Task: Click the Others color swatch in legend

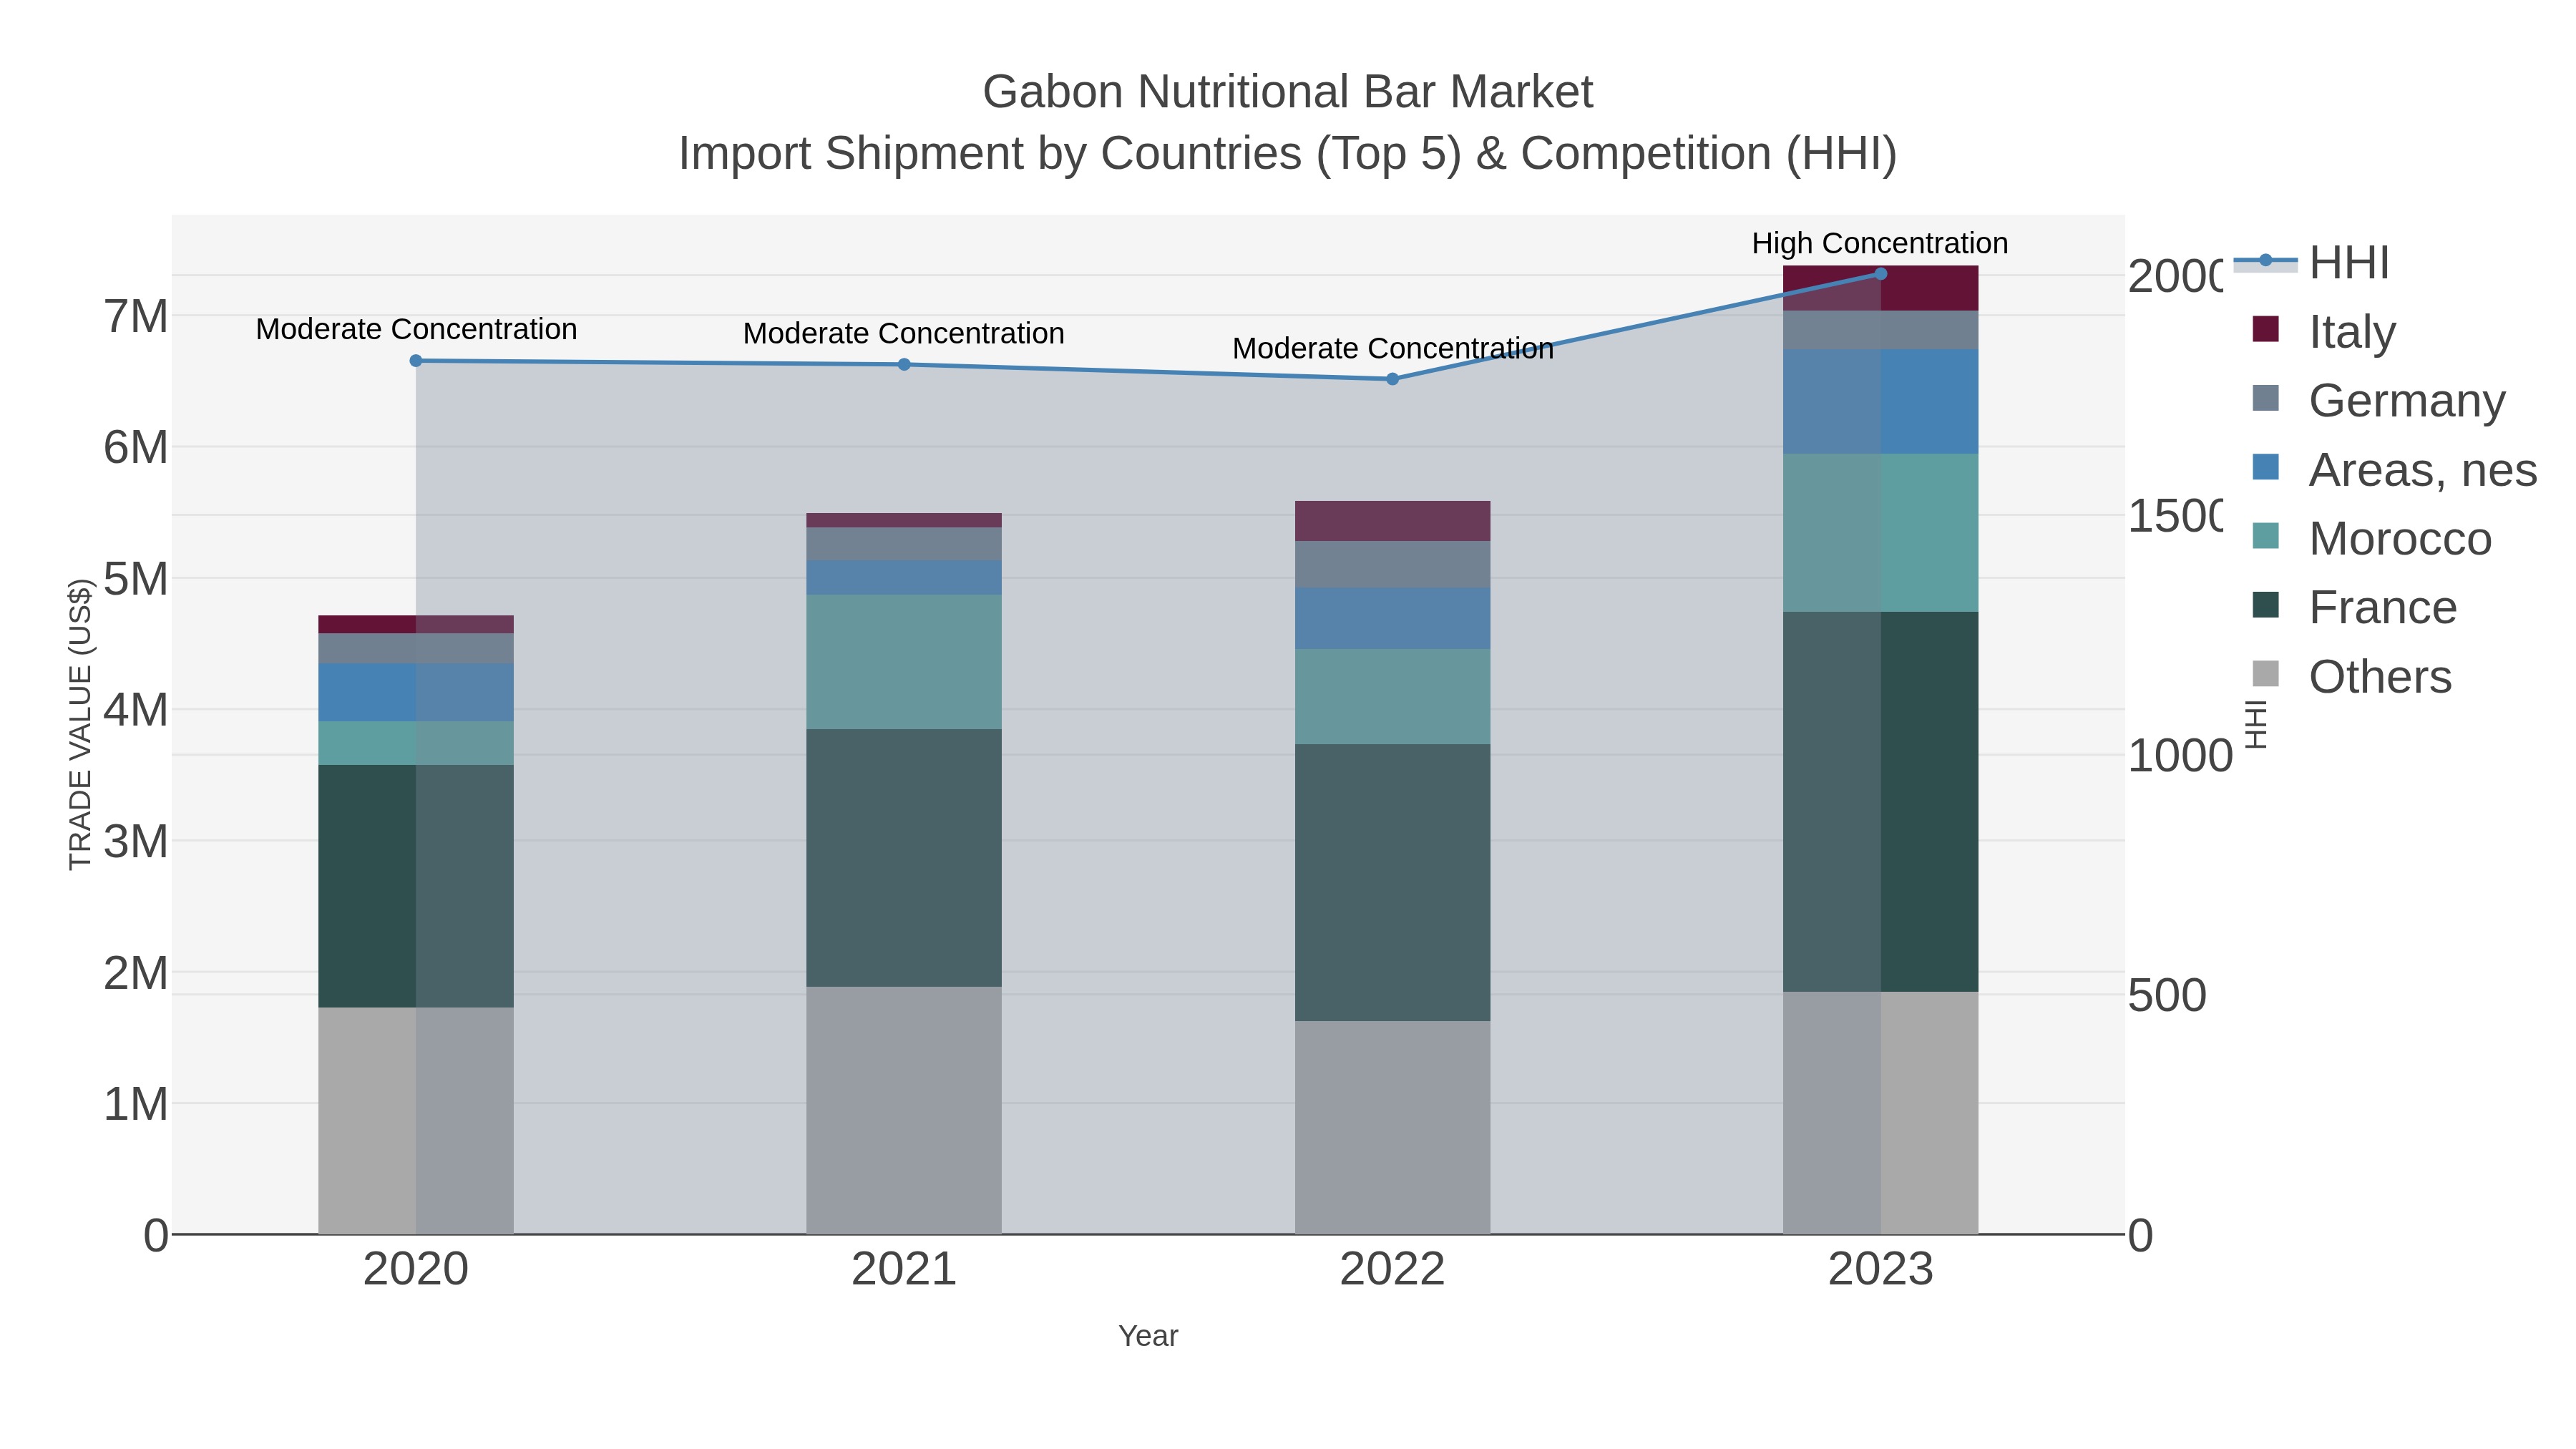Action: click(x=2266, y=674)
